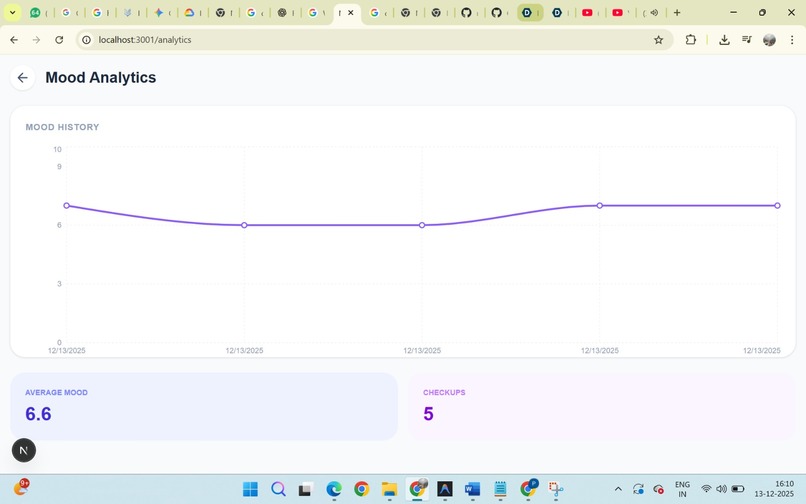Reload the analytics page
The image size is (806, 504).
59,40
